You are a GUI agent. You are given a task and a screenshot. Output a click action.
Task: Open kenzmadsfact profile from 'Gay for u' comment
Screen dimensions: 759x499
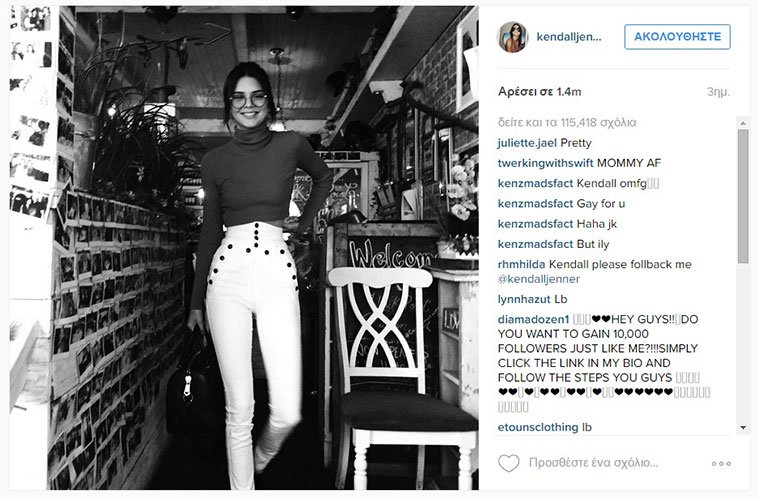(535, 204)
